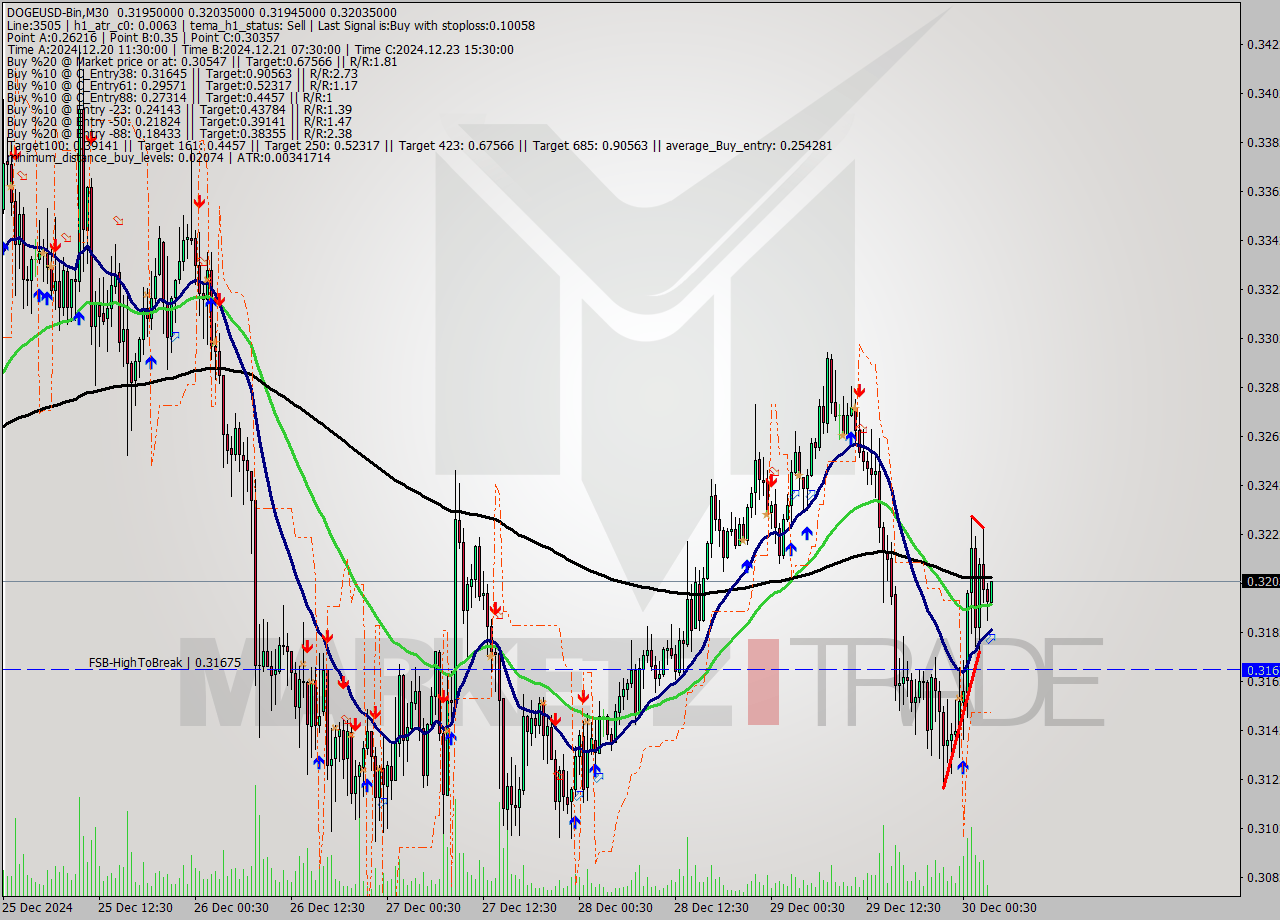Click the '28 Dec 00:30' time axis label

click(x=615, y=908)
